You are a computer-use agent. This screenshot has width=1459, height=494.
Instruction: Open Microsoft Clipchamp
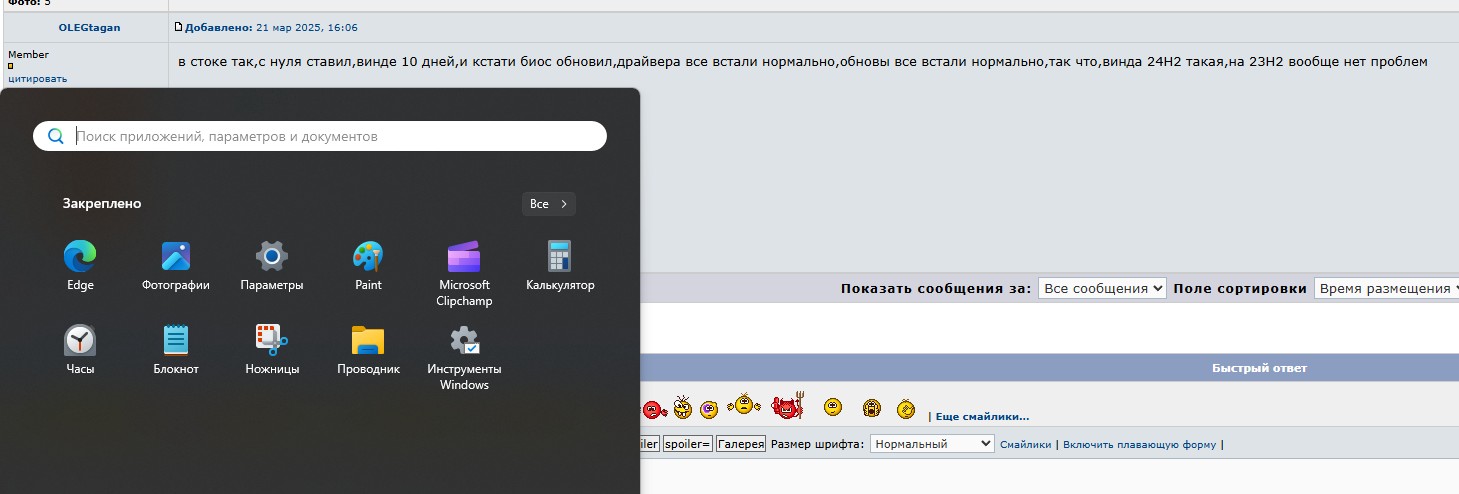(464, 273)
